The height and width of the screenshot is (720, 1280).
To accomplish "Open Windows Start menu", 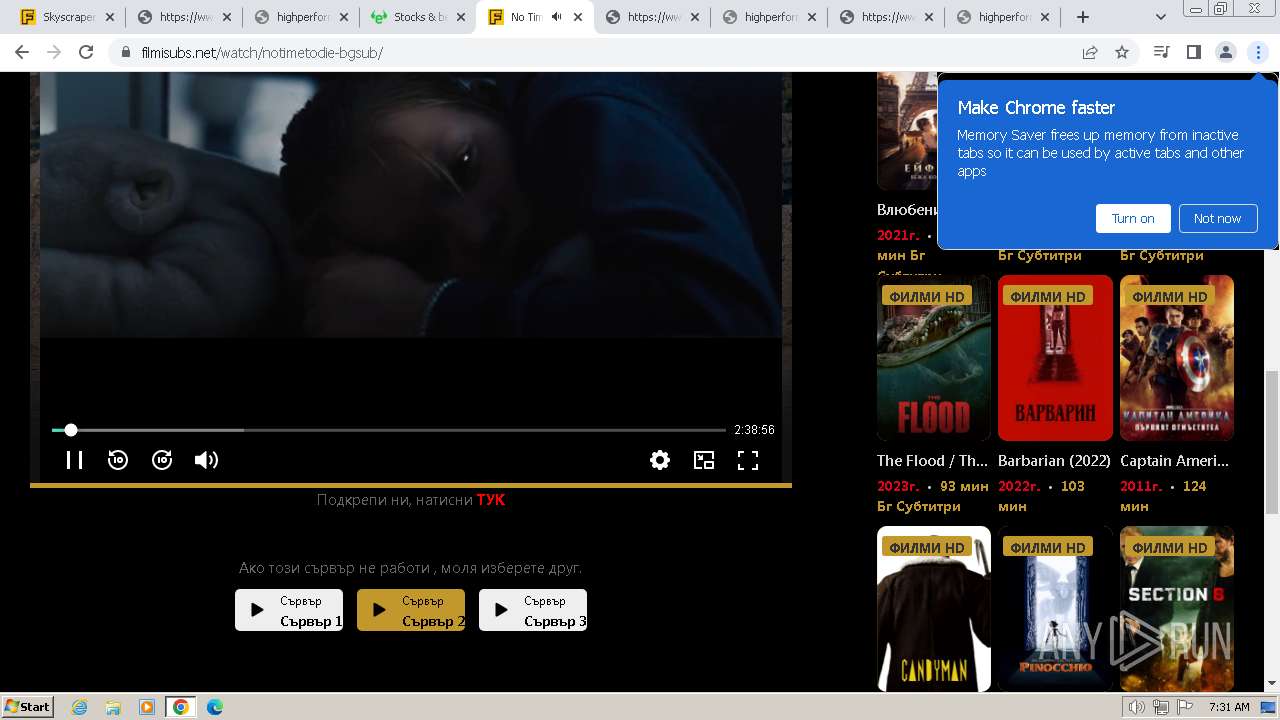I will tap(28, 706).
